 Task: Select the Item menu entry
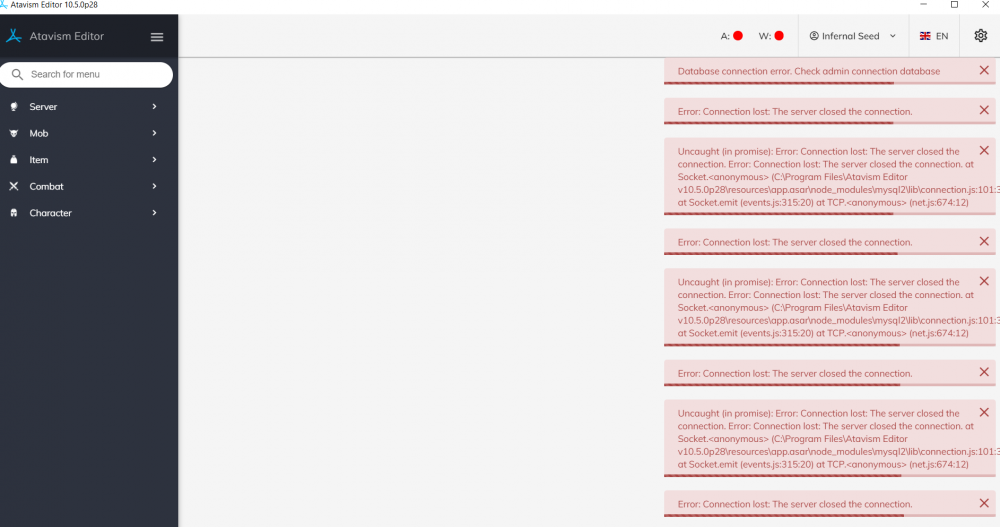[x=39, y=160]
